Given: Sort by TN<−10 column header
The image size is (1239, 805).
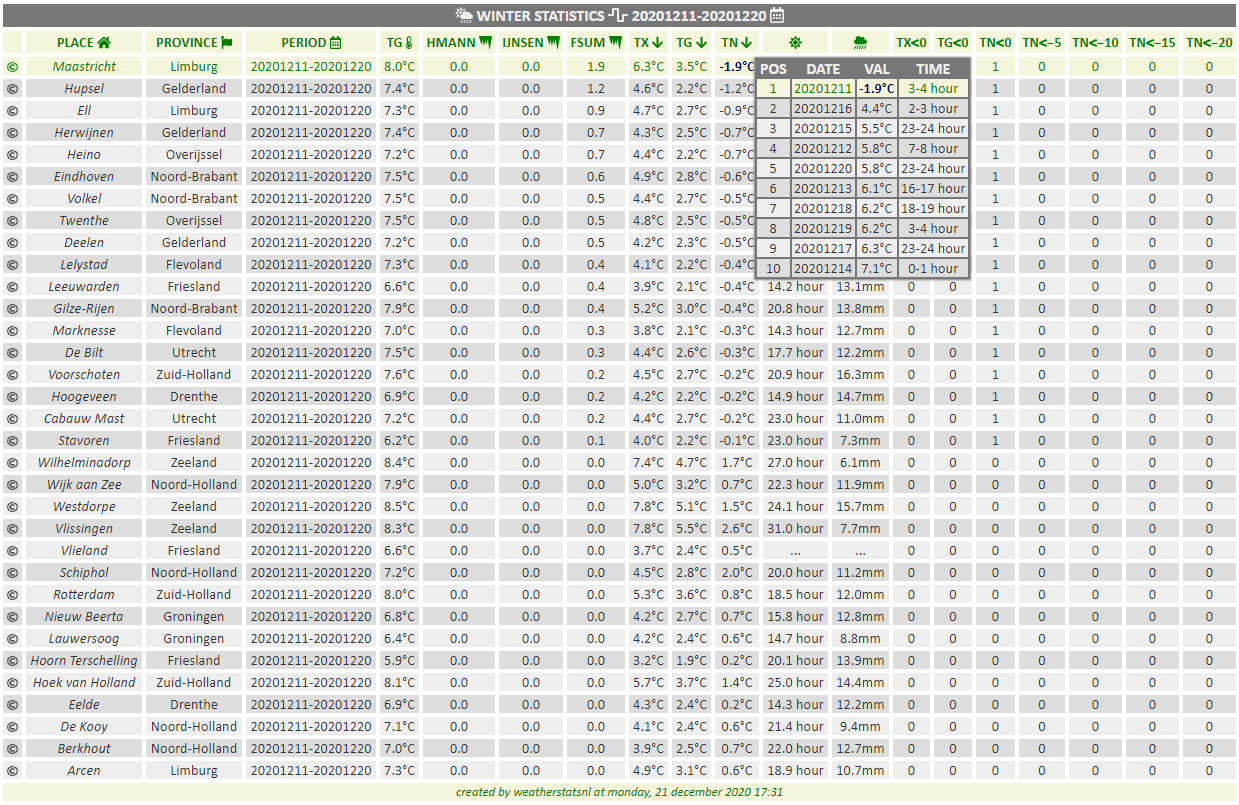Looking at the screenshot, I should 1095,43.
